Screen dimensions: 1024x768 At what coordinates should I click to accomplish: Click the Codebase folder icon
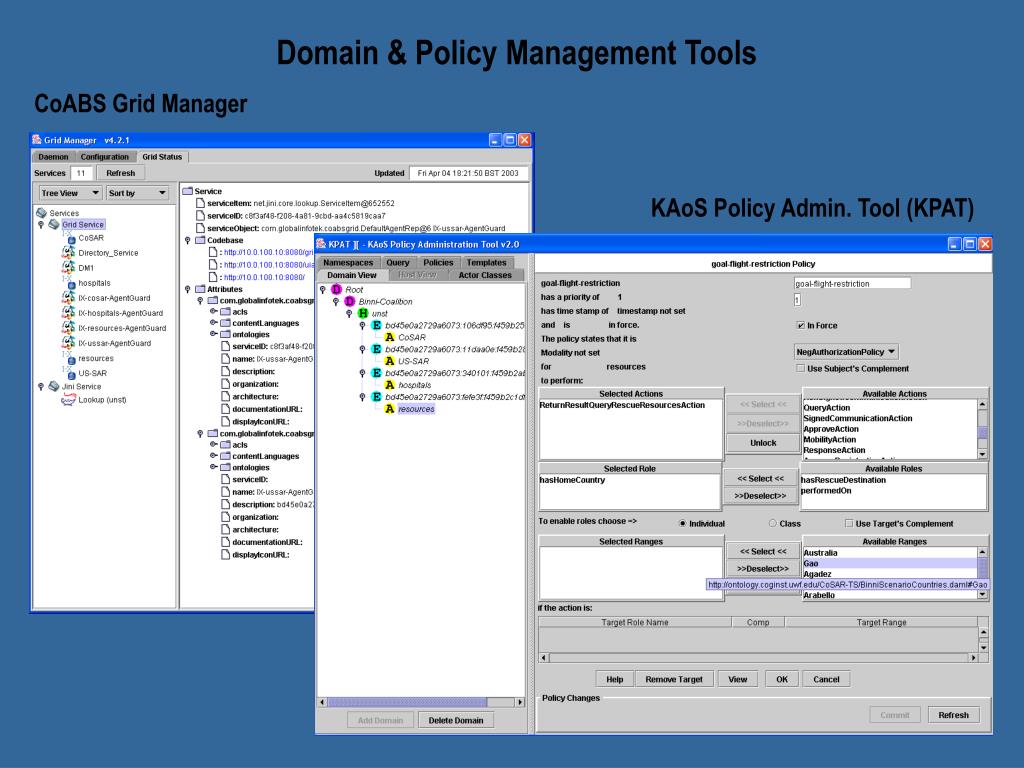click(x=200, y=240)
